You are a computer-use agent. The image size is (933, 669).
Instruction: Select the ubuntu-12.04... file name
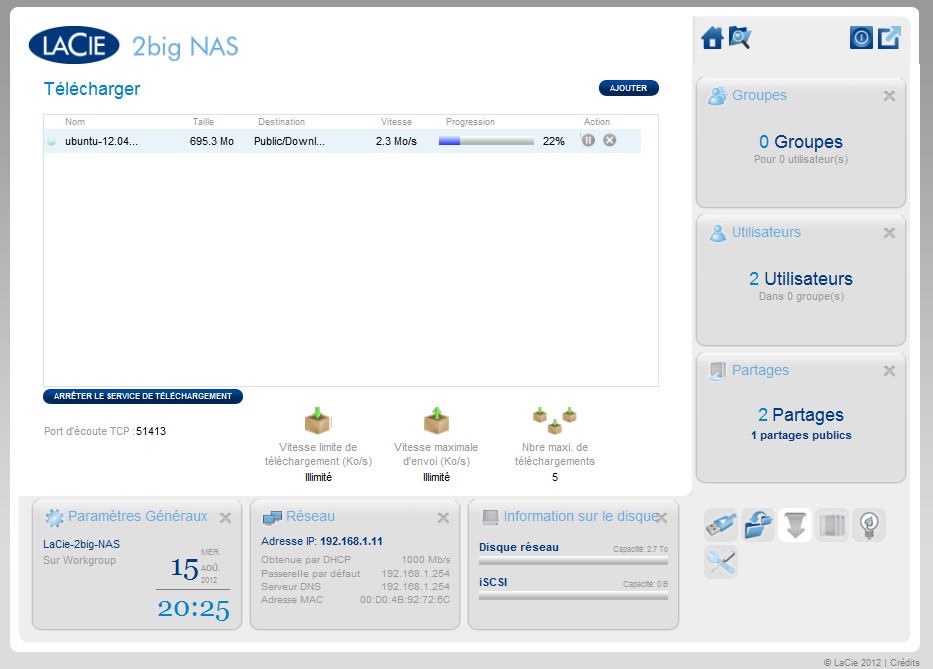coord(101,141)
